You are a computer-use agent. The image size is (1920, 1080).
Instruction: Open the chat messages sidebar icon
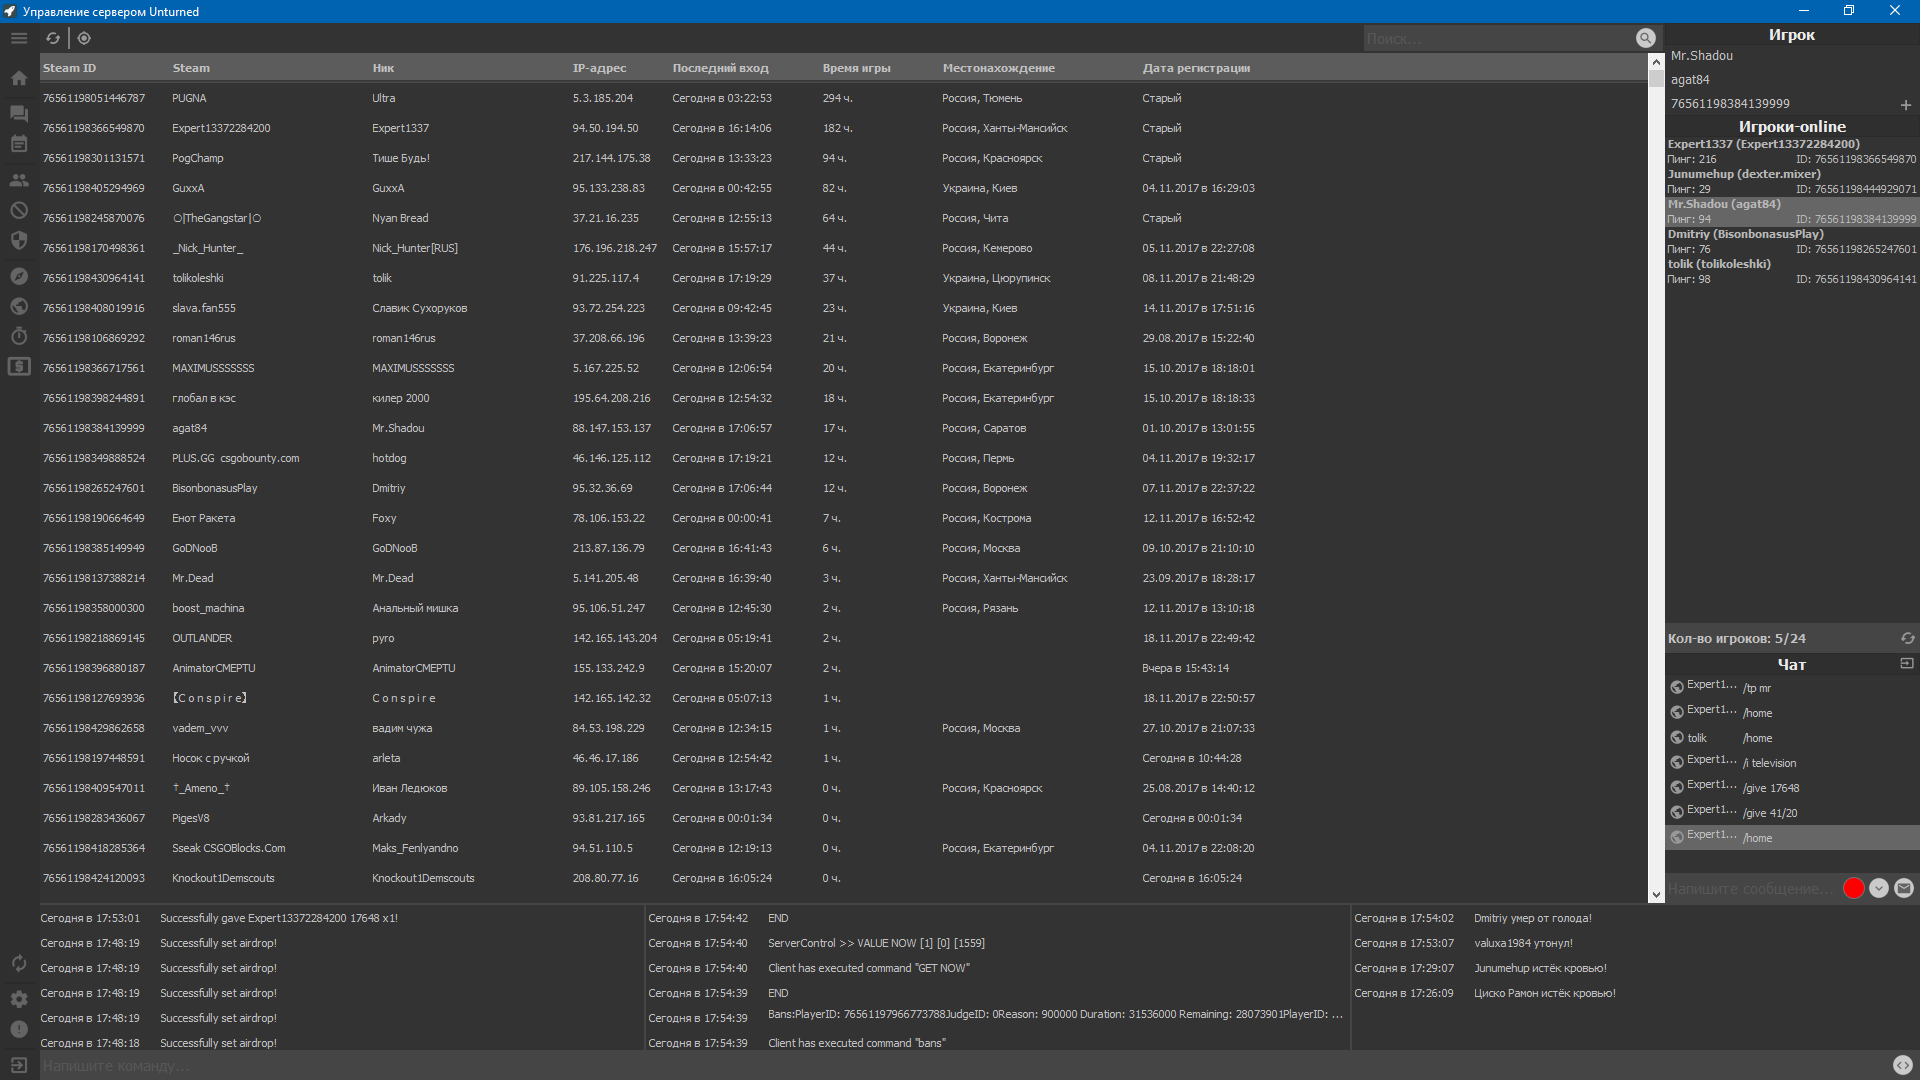tap(19, 113)
